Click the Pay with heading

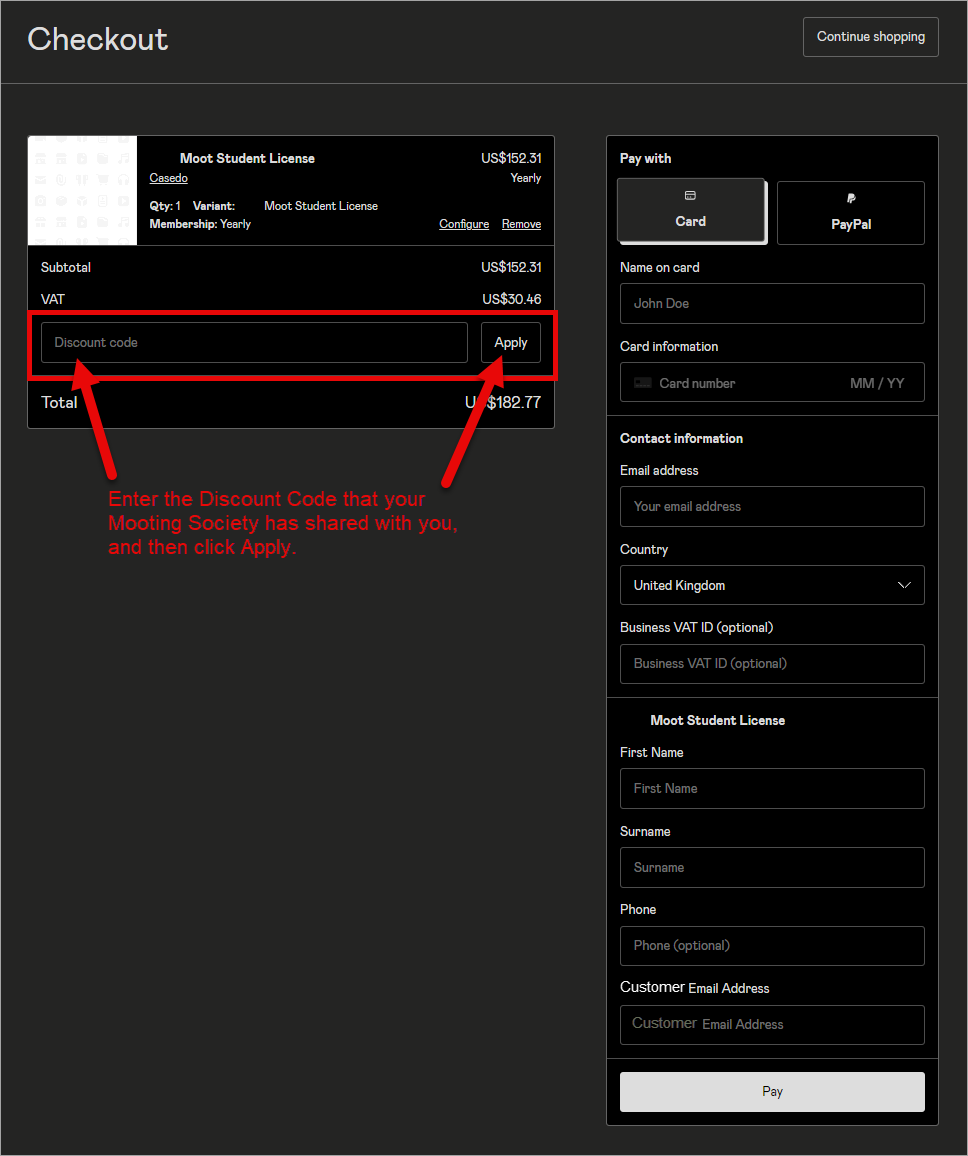645,159
